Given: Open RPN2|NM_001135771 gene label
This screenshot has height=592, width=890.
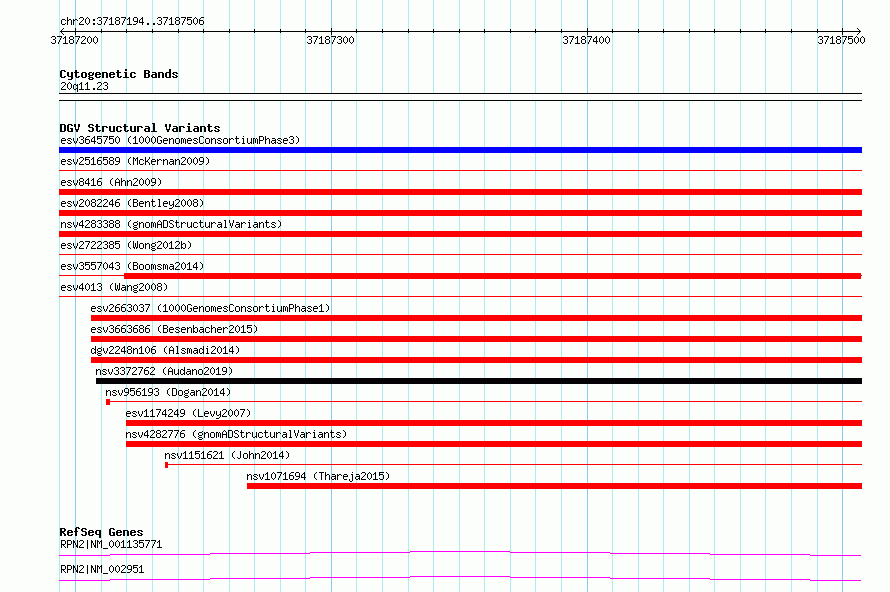Looking at the screenshot, I should [111, 544].
